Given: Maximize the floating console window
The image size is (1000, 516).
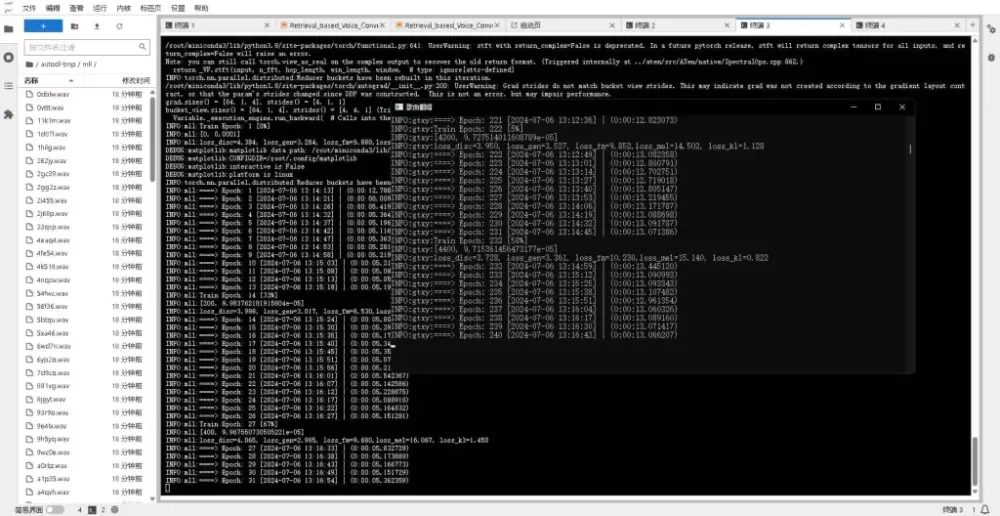Looking at the screenshot, I should coord(878,107).
